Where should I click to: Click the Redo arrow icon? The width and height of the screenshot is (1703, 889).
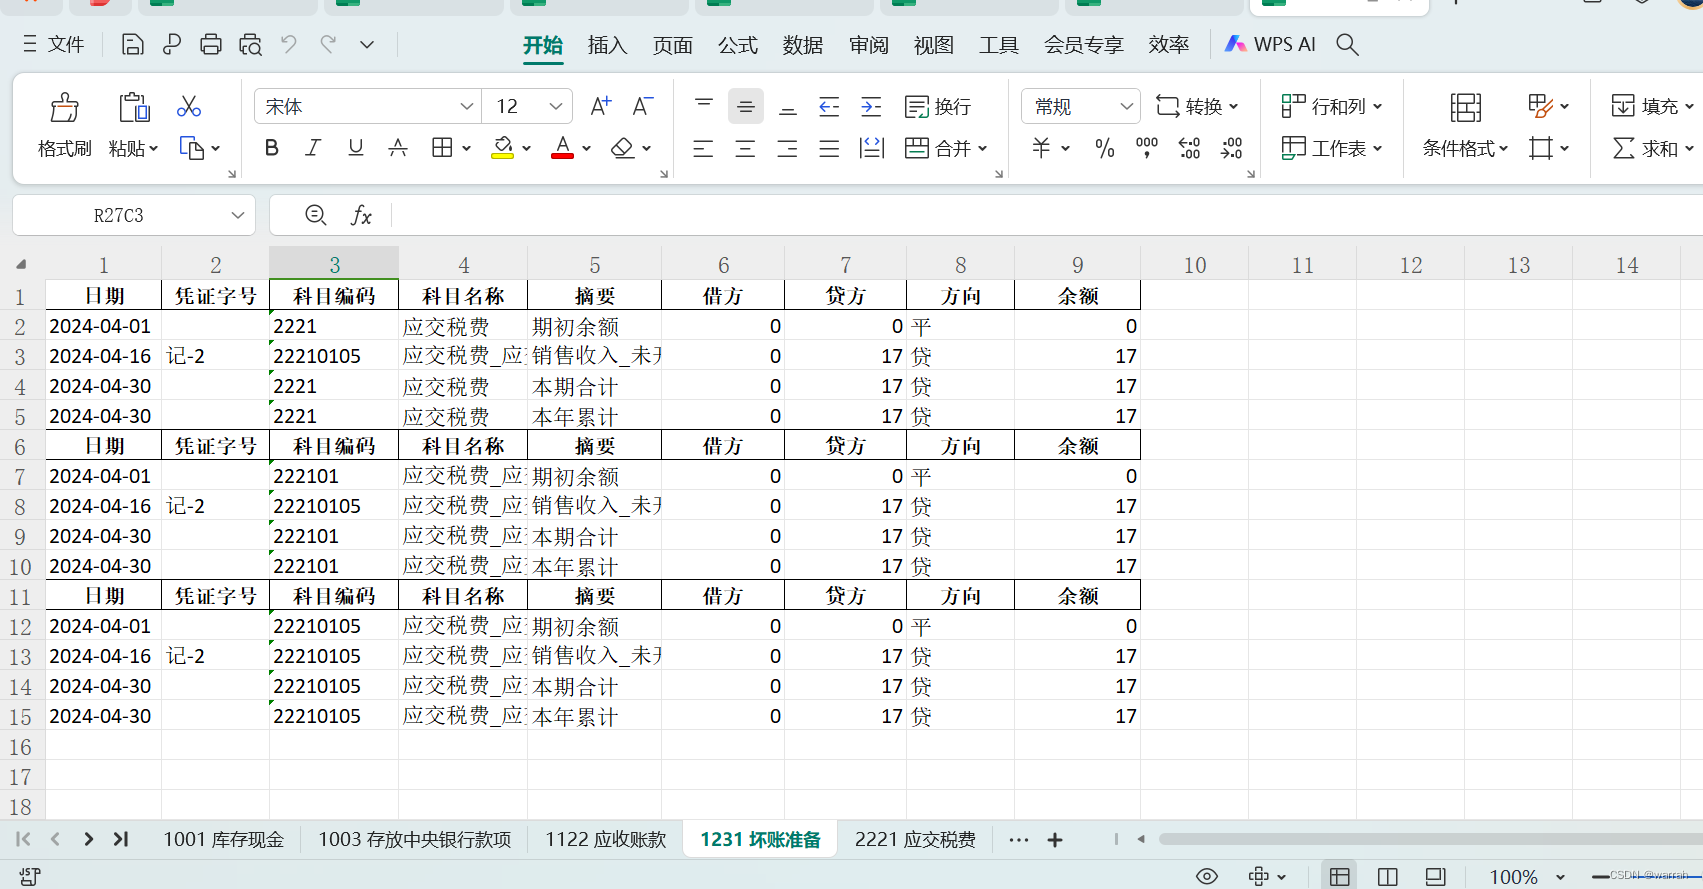point(328,44)
